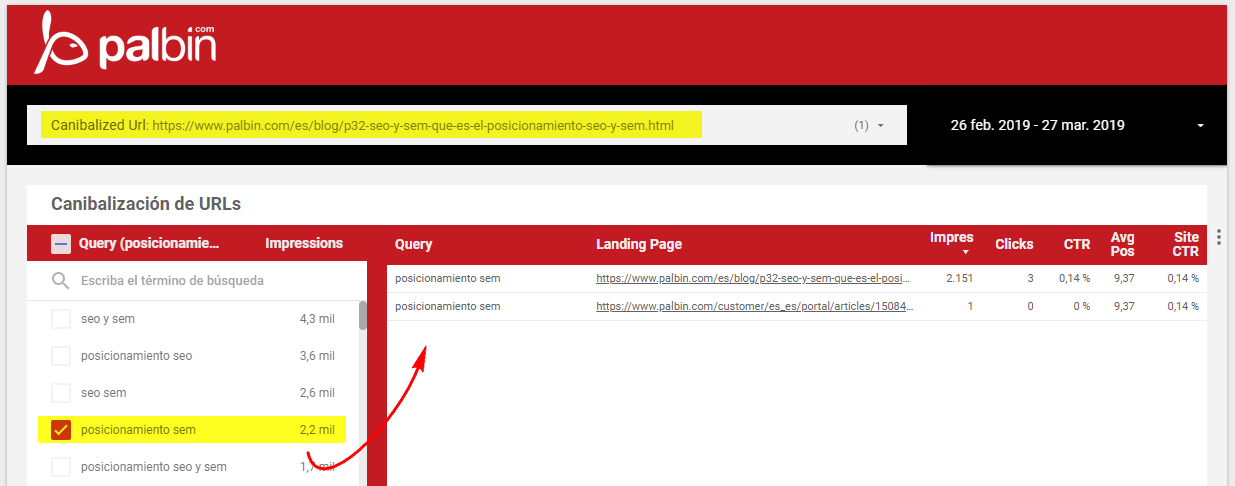Viewport: 1235px width, 486px height.
Task: Check the 'posicionamiento seo' query checkbox
Action: coord(61,356)
